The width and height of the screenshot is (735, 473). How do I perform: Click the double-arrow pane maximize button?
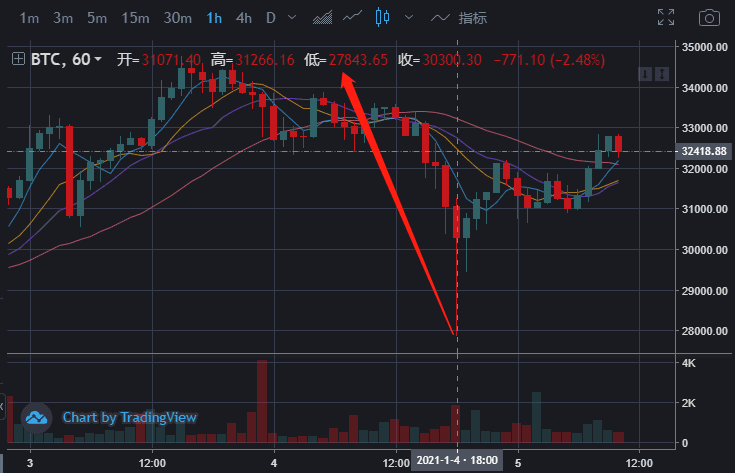662,74
